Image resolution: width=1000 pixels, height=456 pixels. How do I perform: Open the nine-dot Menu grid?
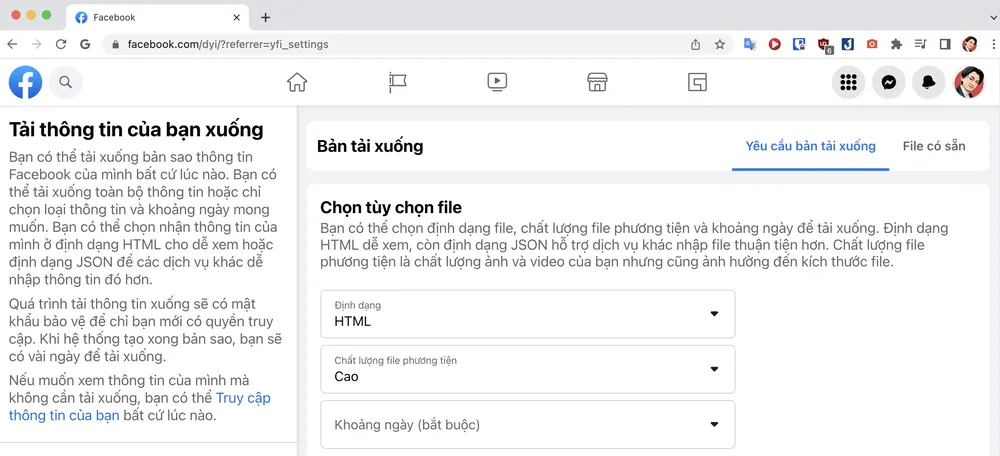tap(848, 82)
